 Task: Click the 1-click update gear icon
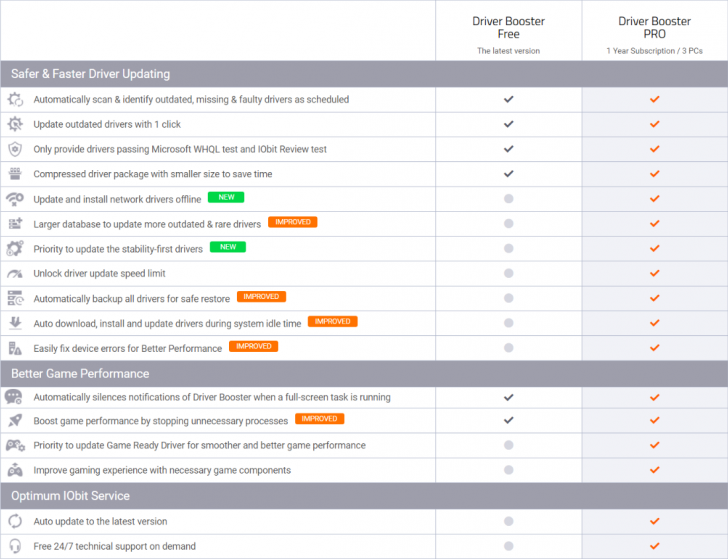[15, 124]
